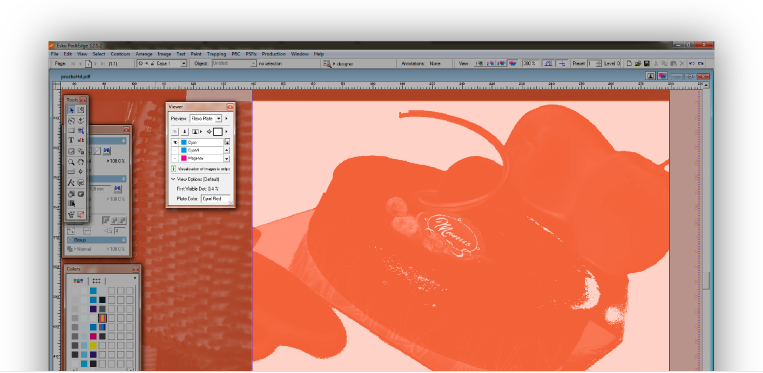The width and height of the screenshot is (763, 373).
Task: Click the densitometer target icon in Viewer
Action: point(209,132)
